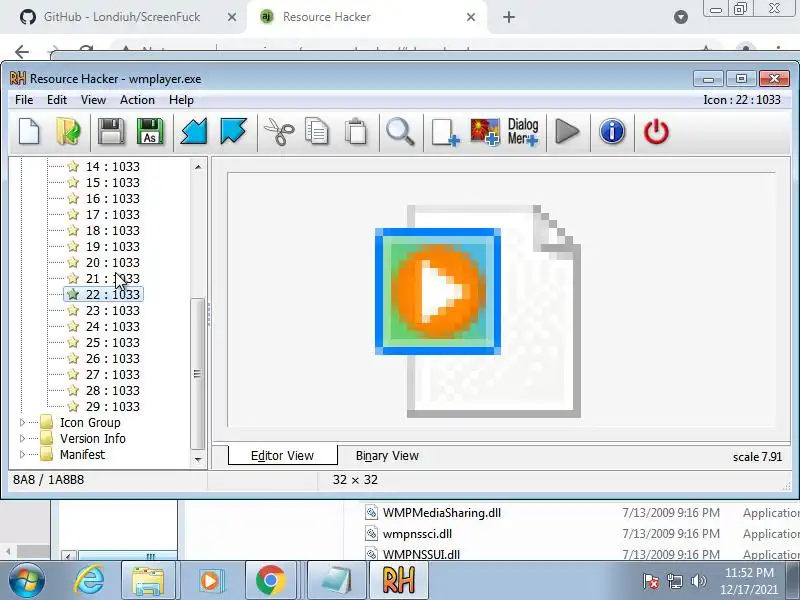Switch to GitHub Londiuh/ScreenFuck browser tab
800x600 pixels.
point(121,17)
